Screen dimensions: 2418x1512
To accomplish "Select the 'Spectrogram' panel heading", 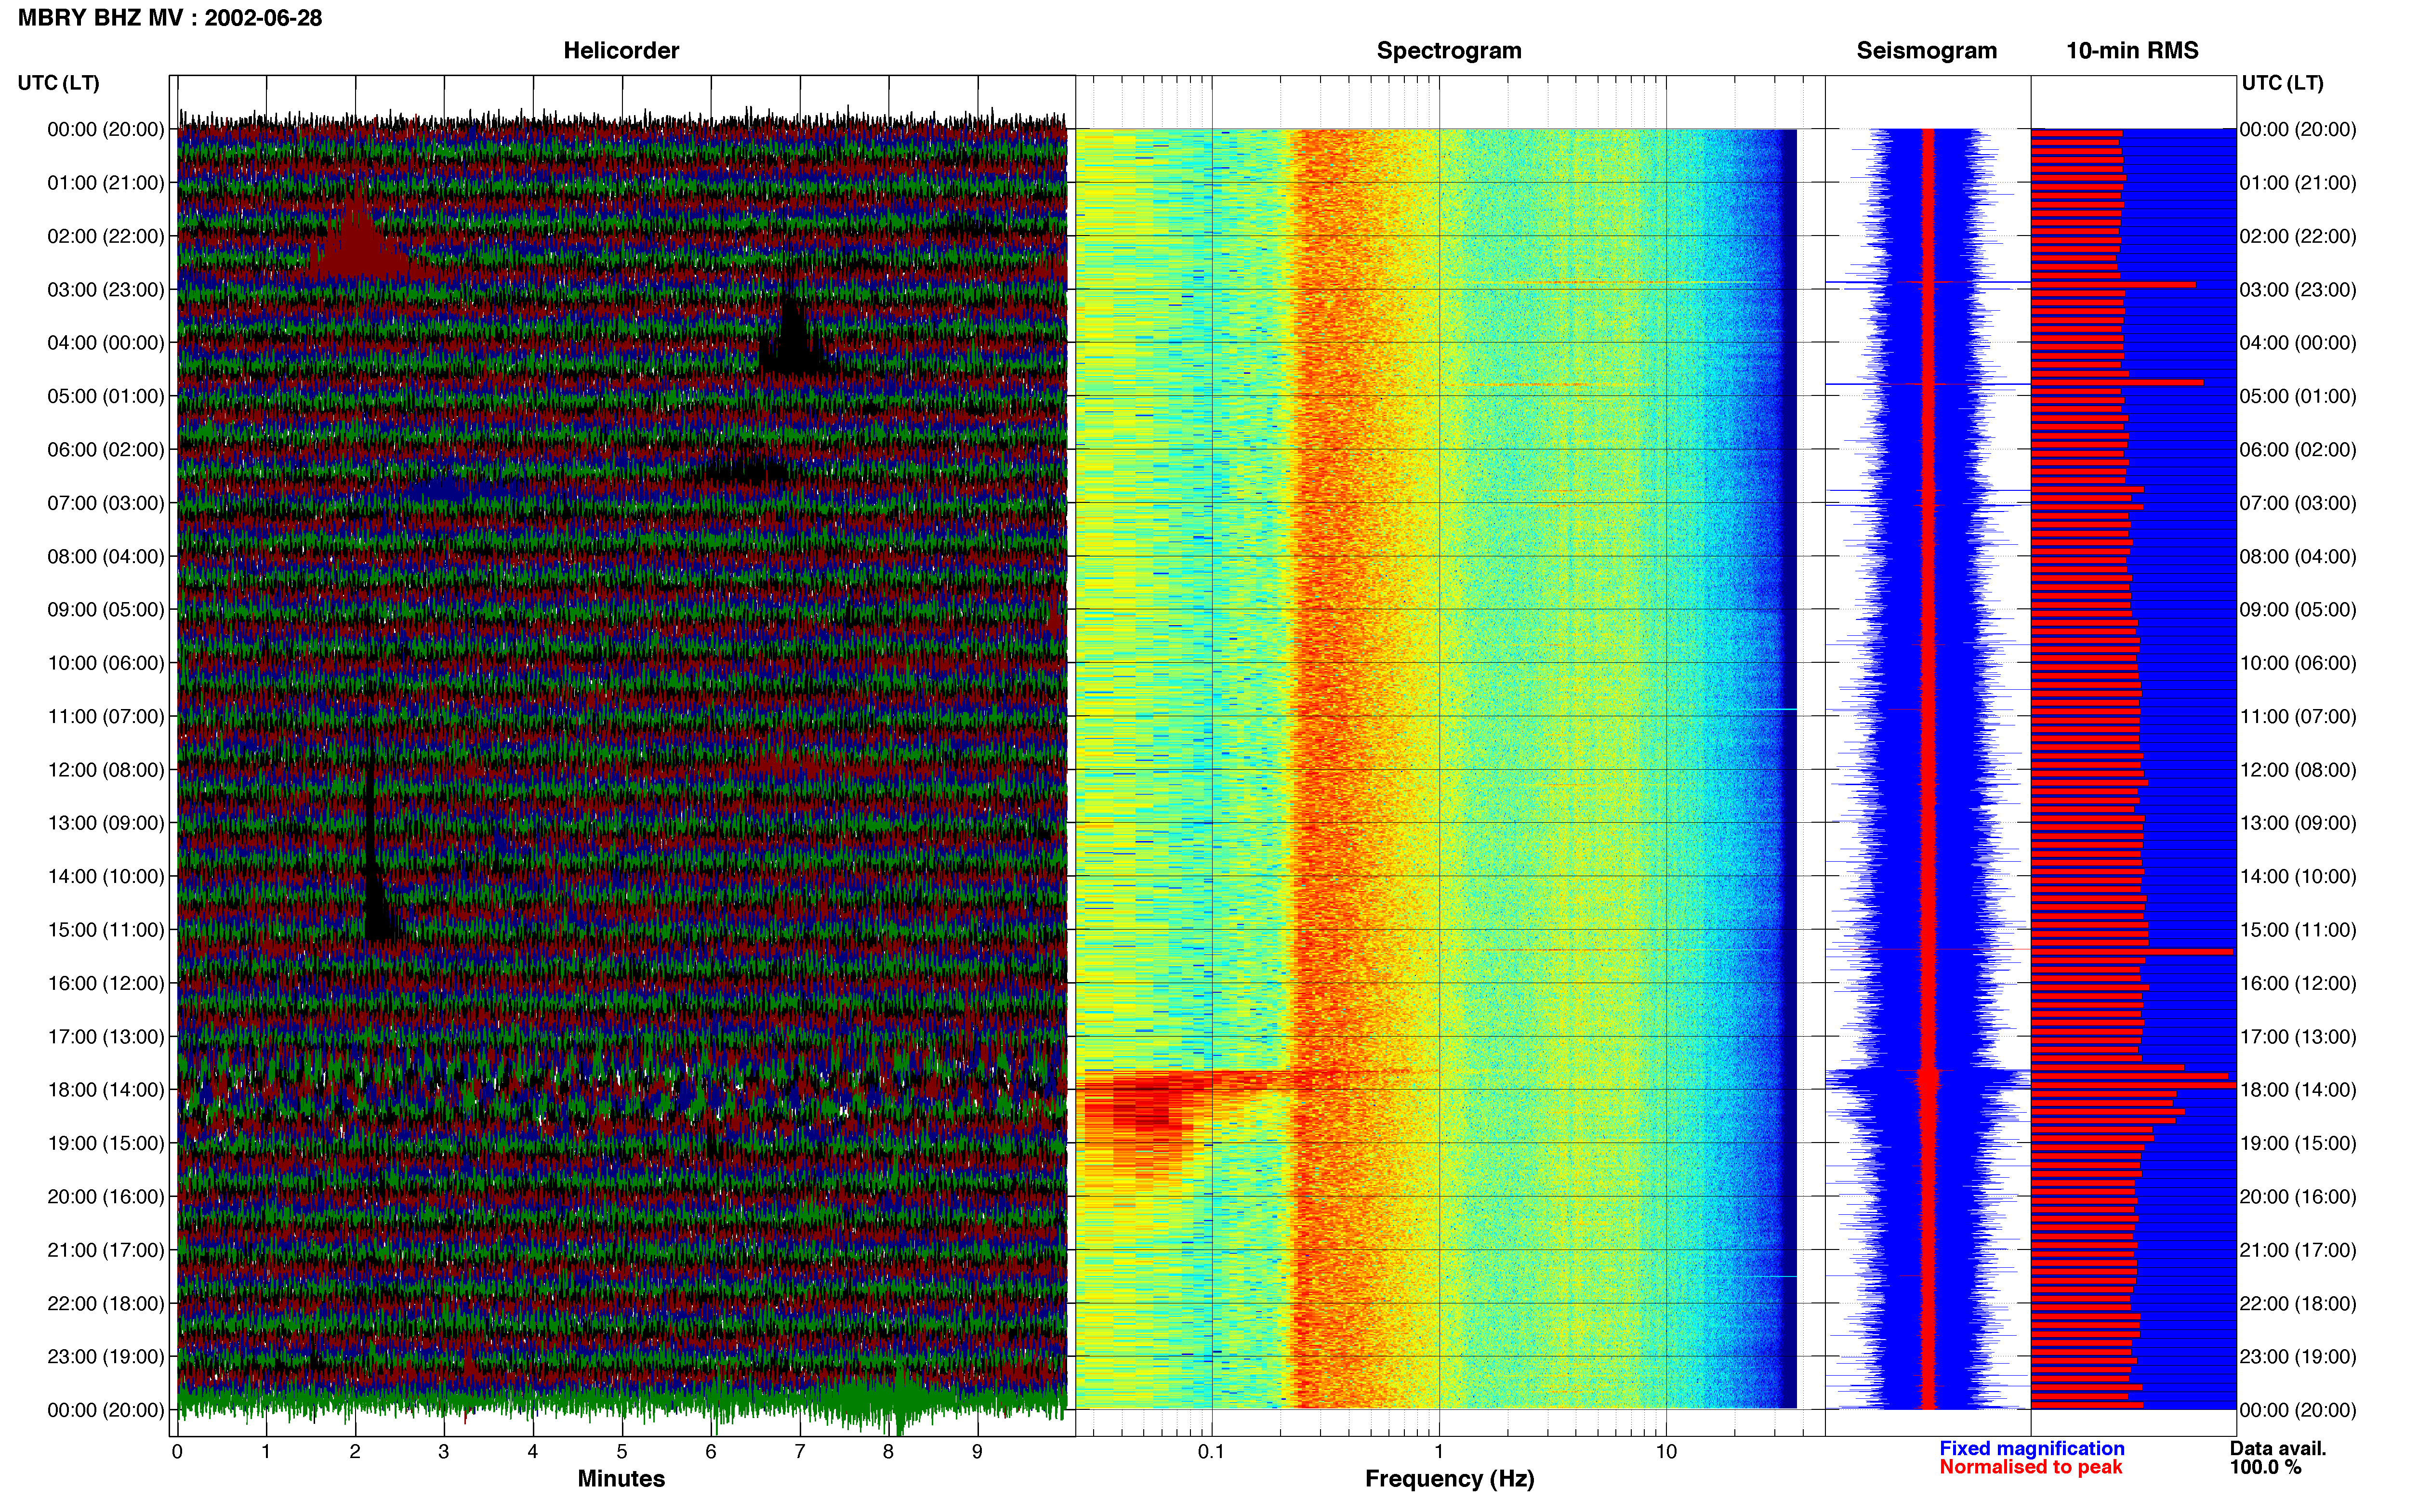I will pyautogui.click(x=1449, y=51).
